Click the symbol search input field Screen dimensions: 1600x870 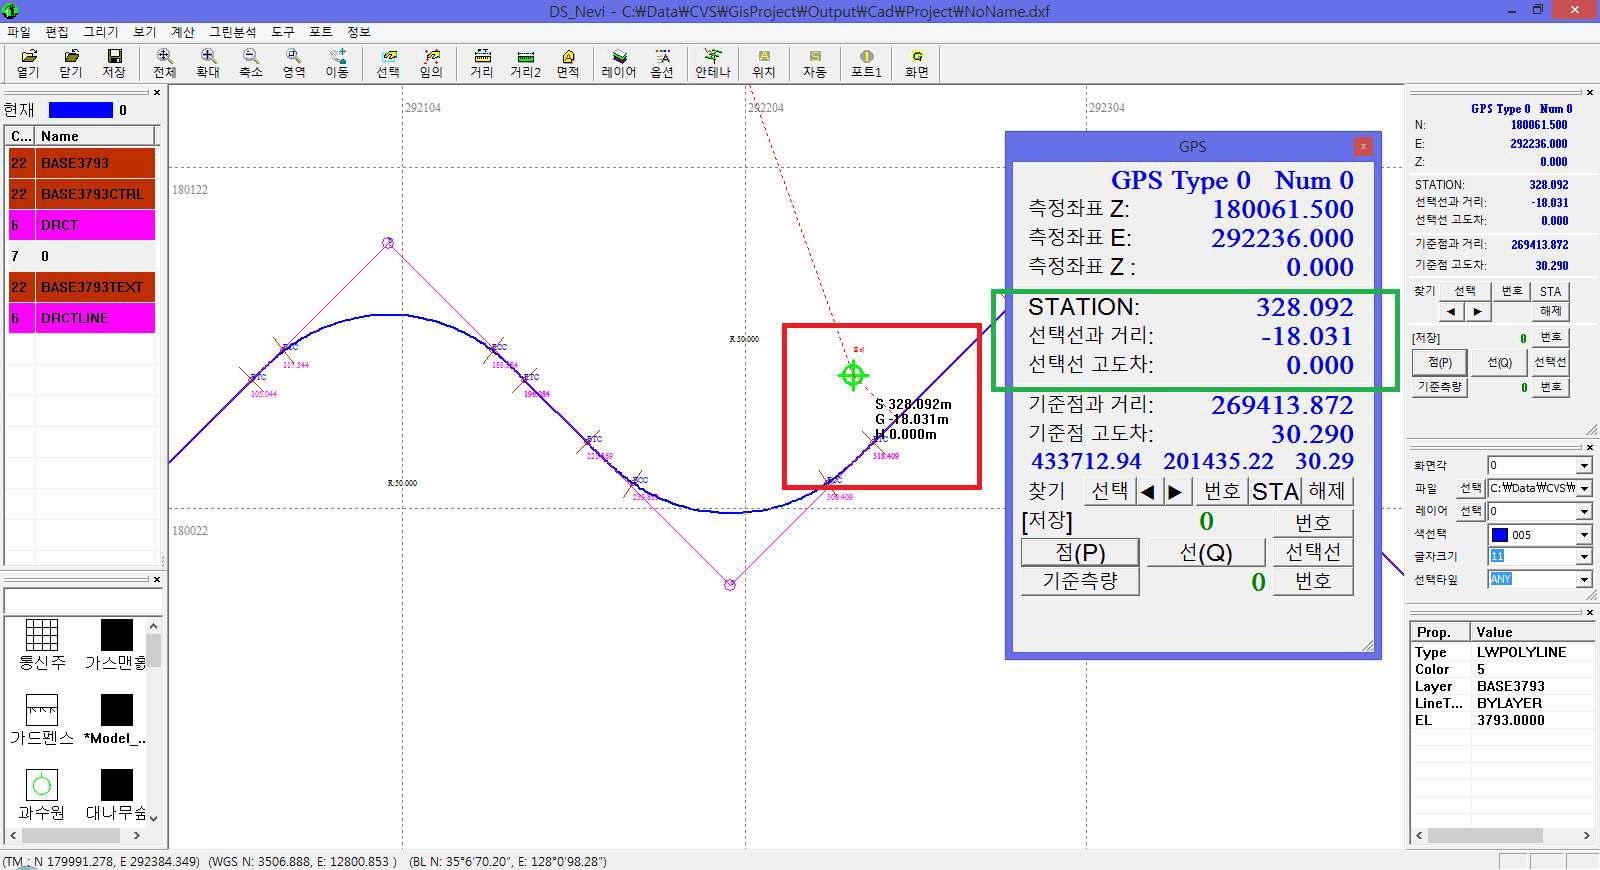click(83, 601)
